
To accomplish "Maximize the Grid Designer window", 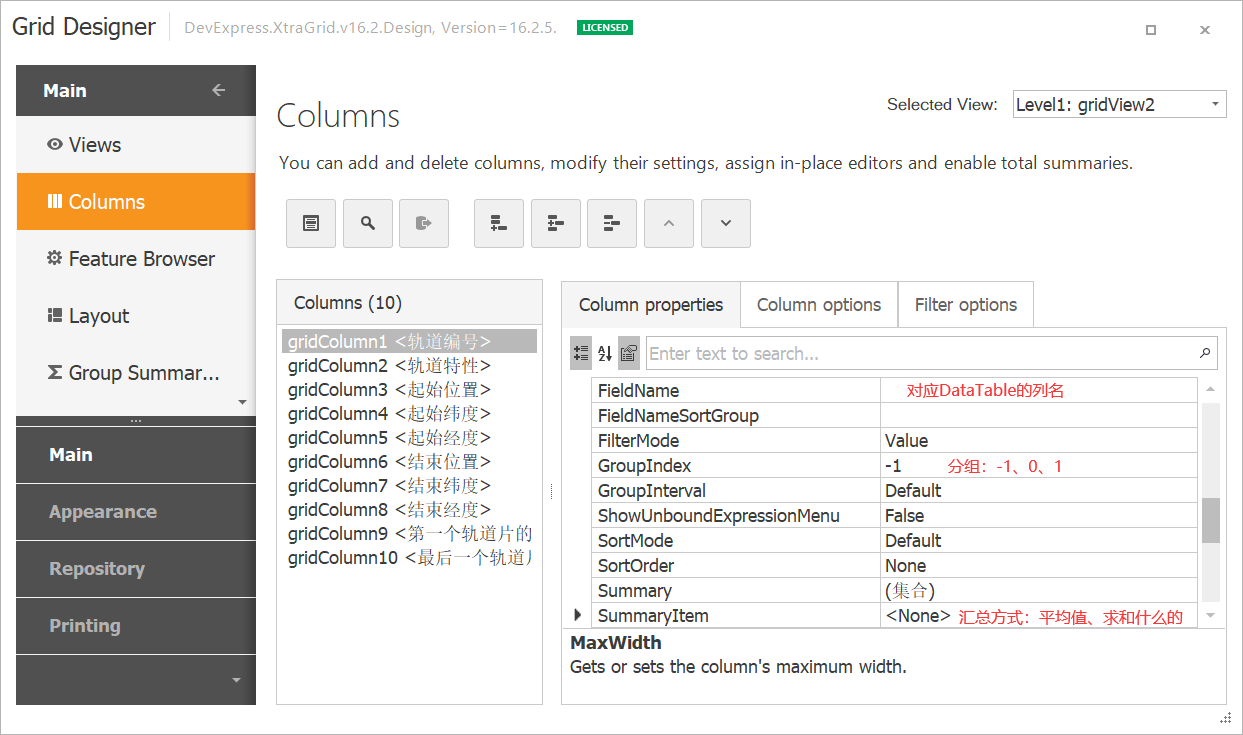I will 1151,30.
